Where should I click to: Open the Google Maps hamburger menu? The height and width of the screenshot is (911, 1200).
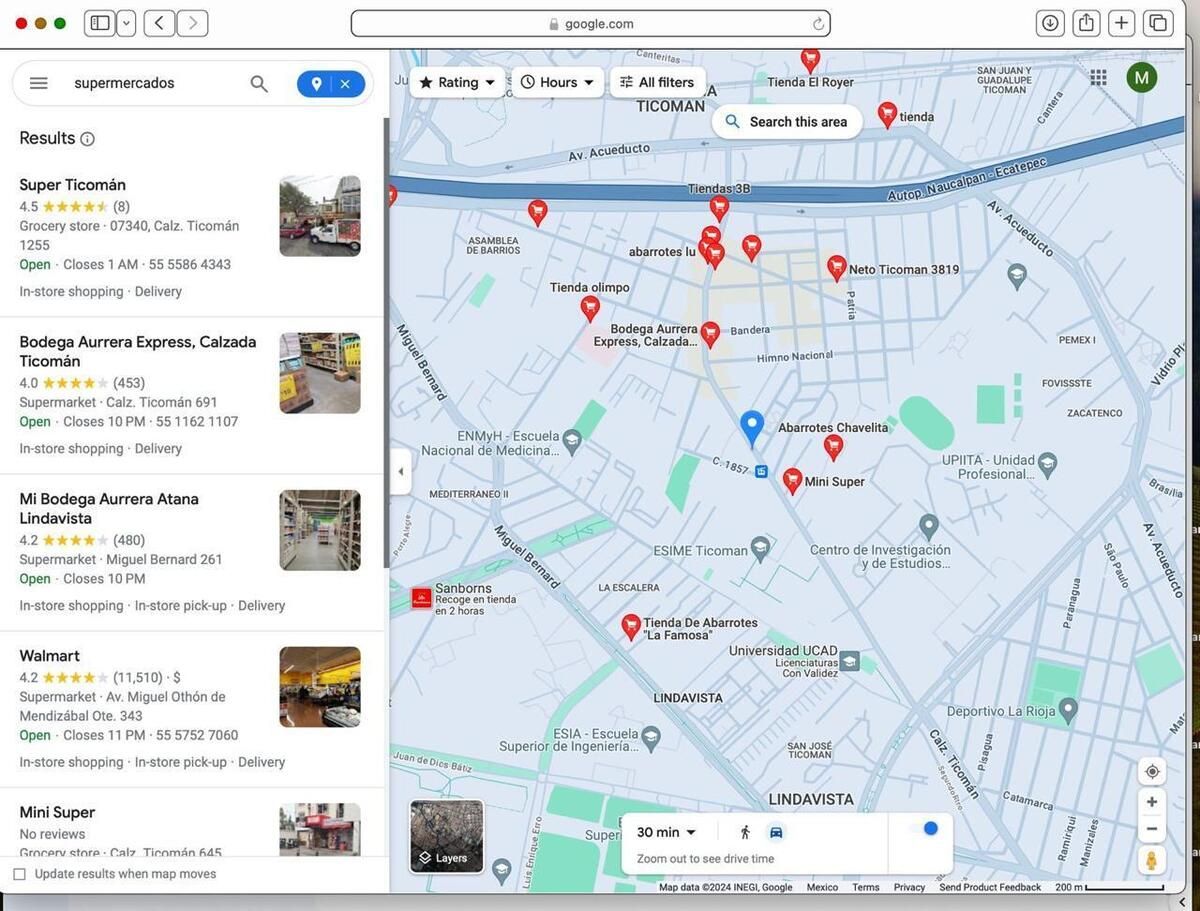pos(39,83)
